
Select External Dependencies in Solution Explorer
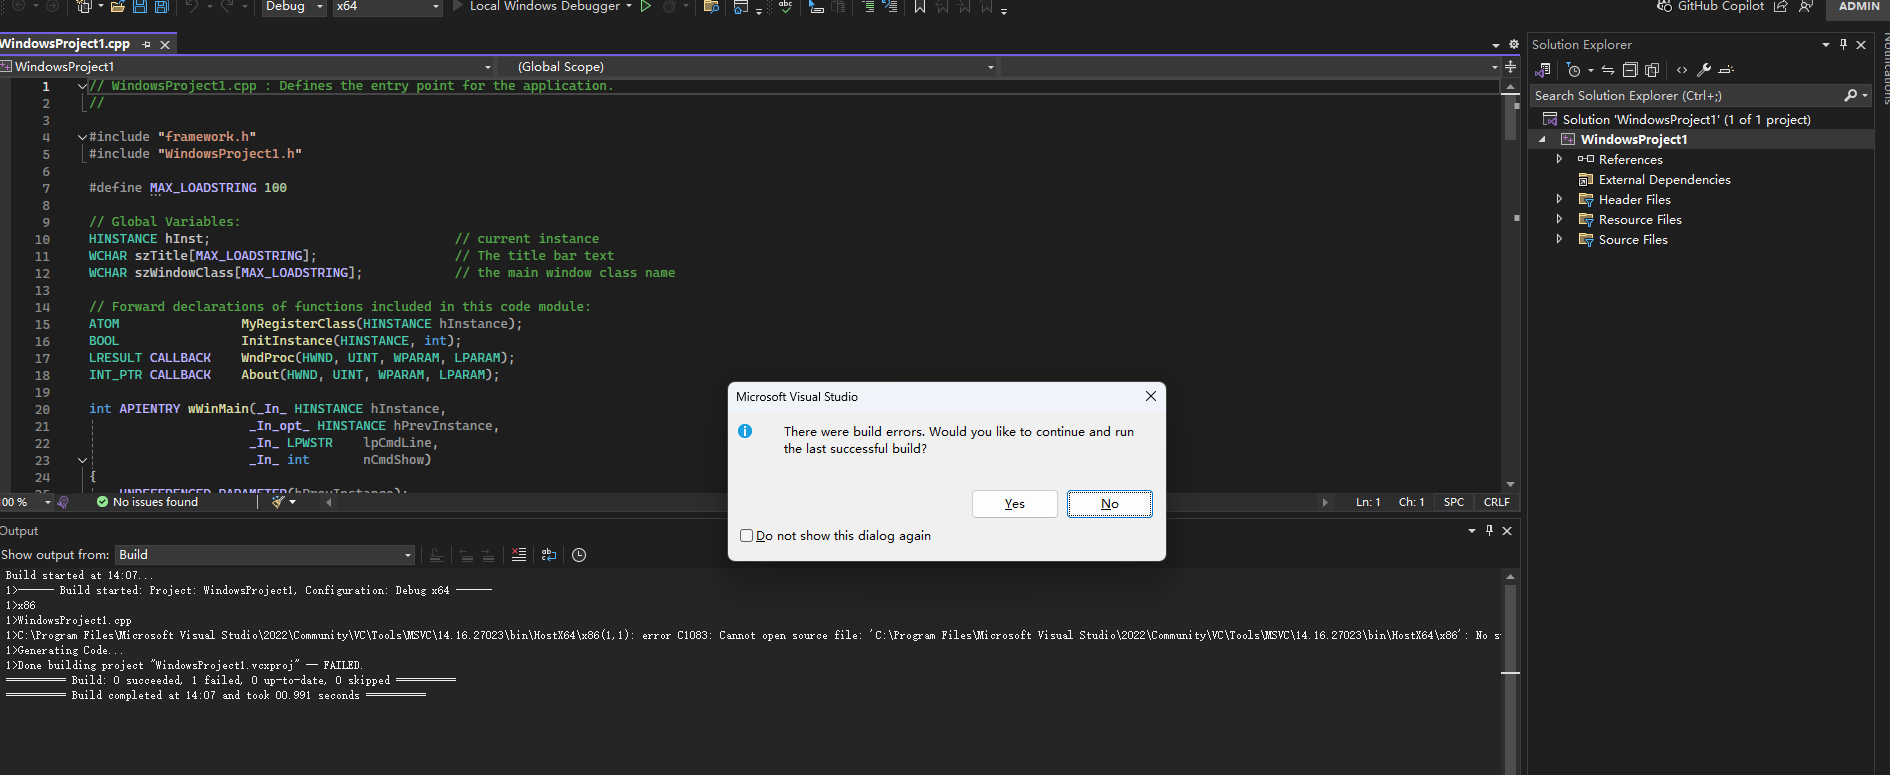1664,180
